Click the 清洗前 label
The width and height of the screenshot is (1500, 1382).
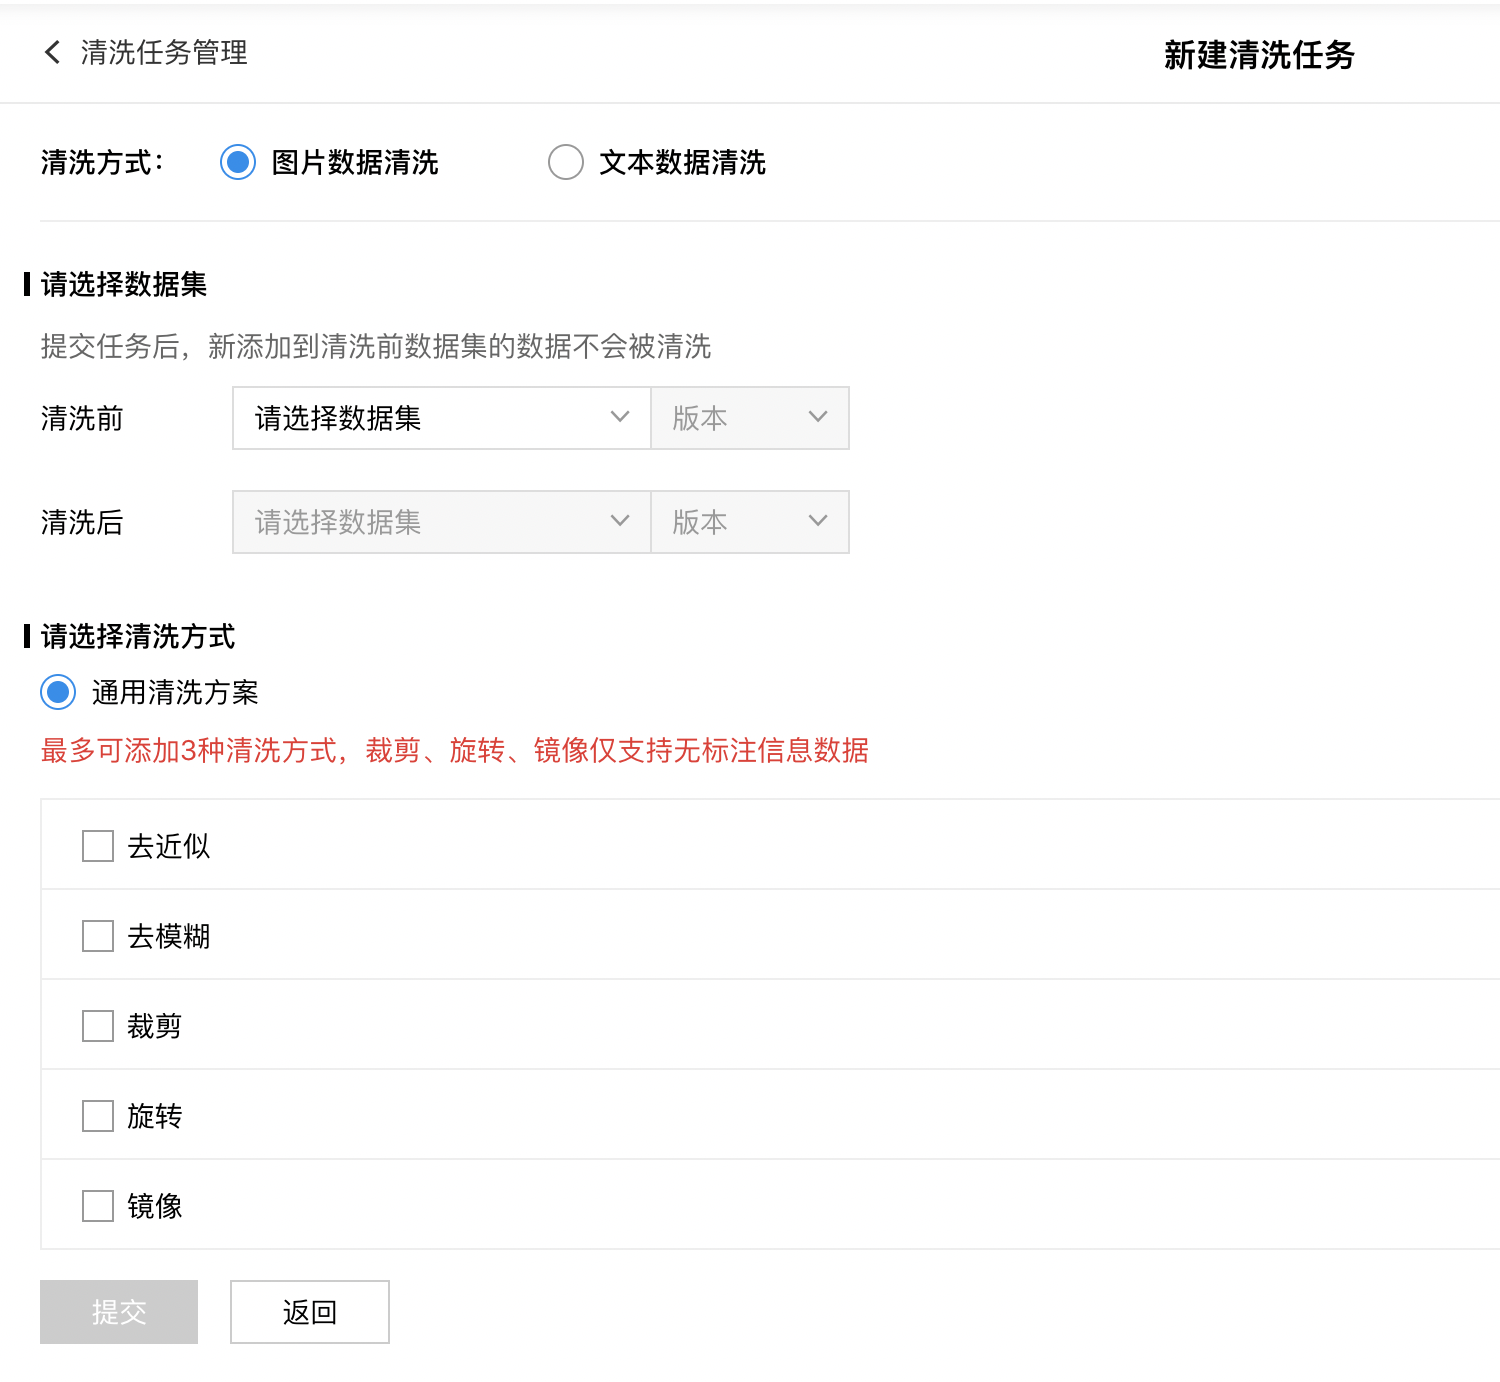click(x=82, y=419)
